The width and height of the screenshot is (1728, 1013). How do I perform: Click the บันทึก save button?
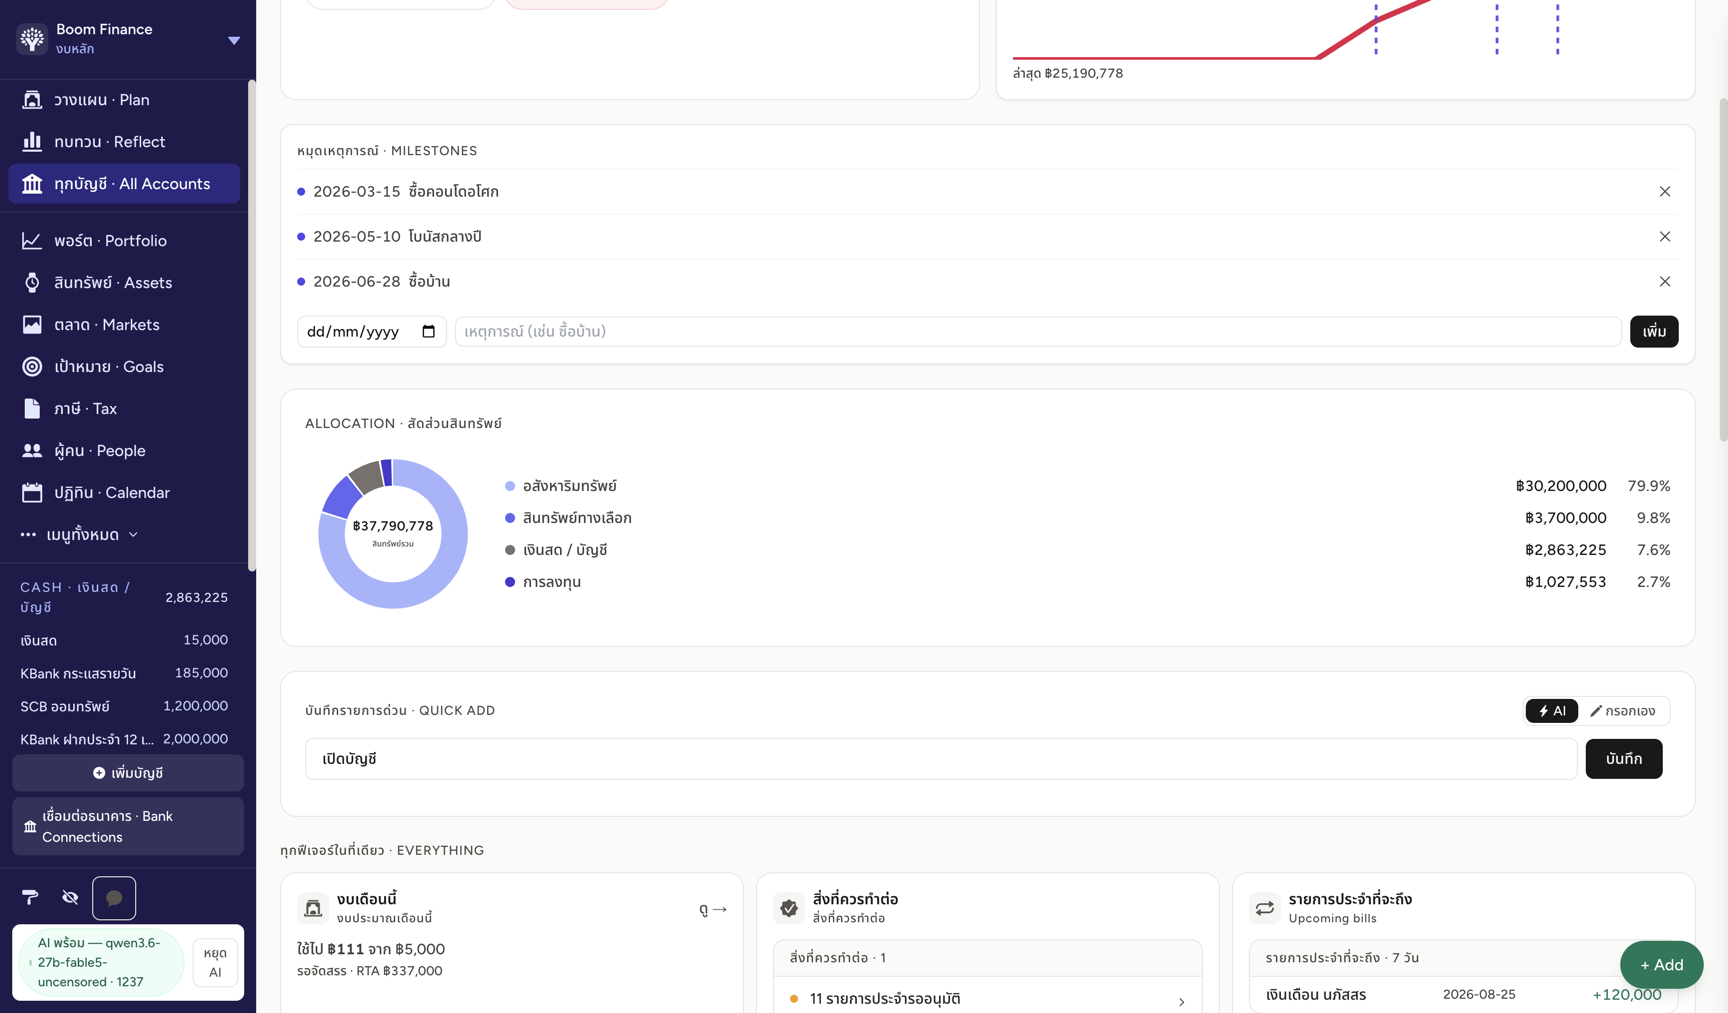1624,759
